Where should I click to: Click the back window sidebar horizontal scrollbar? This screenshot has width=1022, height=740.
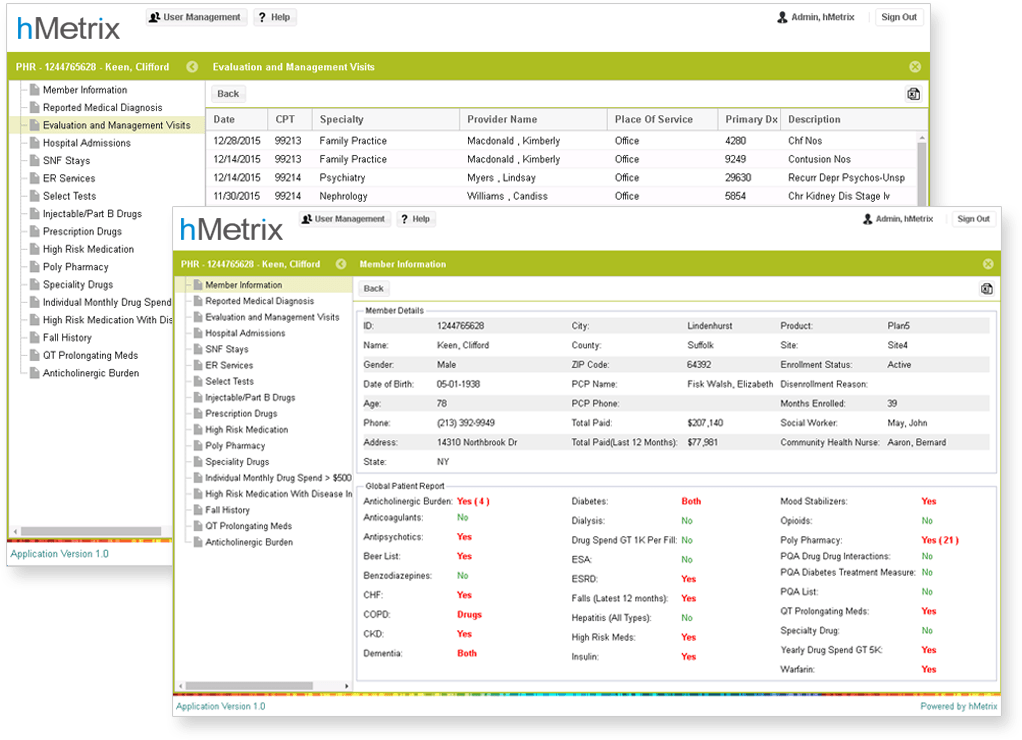[x=91, y=531]
